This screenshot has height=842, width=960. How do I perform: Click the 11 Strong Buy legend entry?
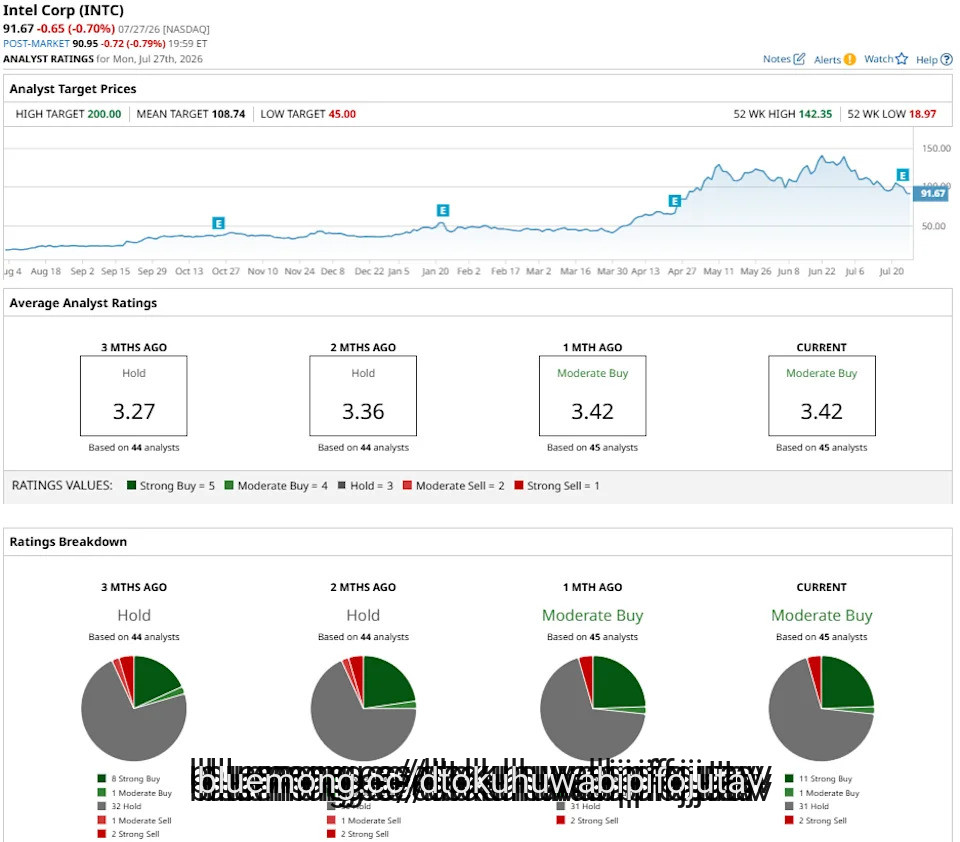(x=818, y=779)
